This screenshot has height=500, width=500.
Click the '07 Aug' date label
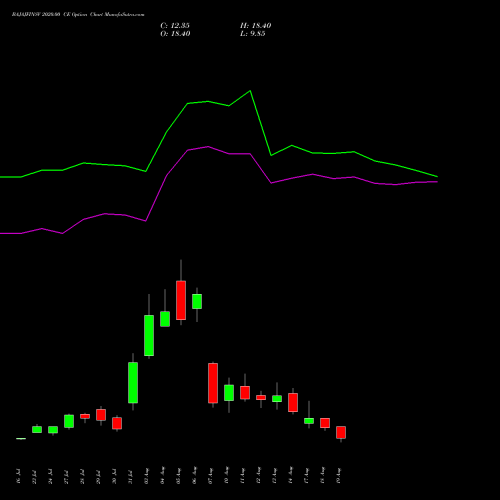(210, 476)
